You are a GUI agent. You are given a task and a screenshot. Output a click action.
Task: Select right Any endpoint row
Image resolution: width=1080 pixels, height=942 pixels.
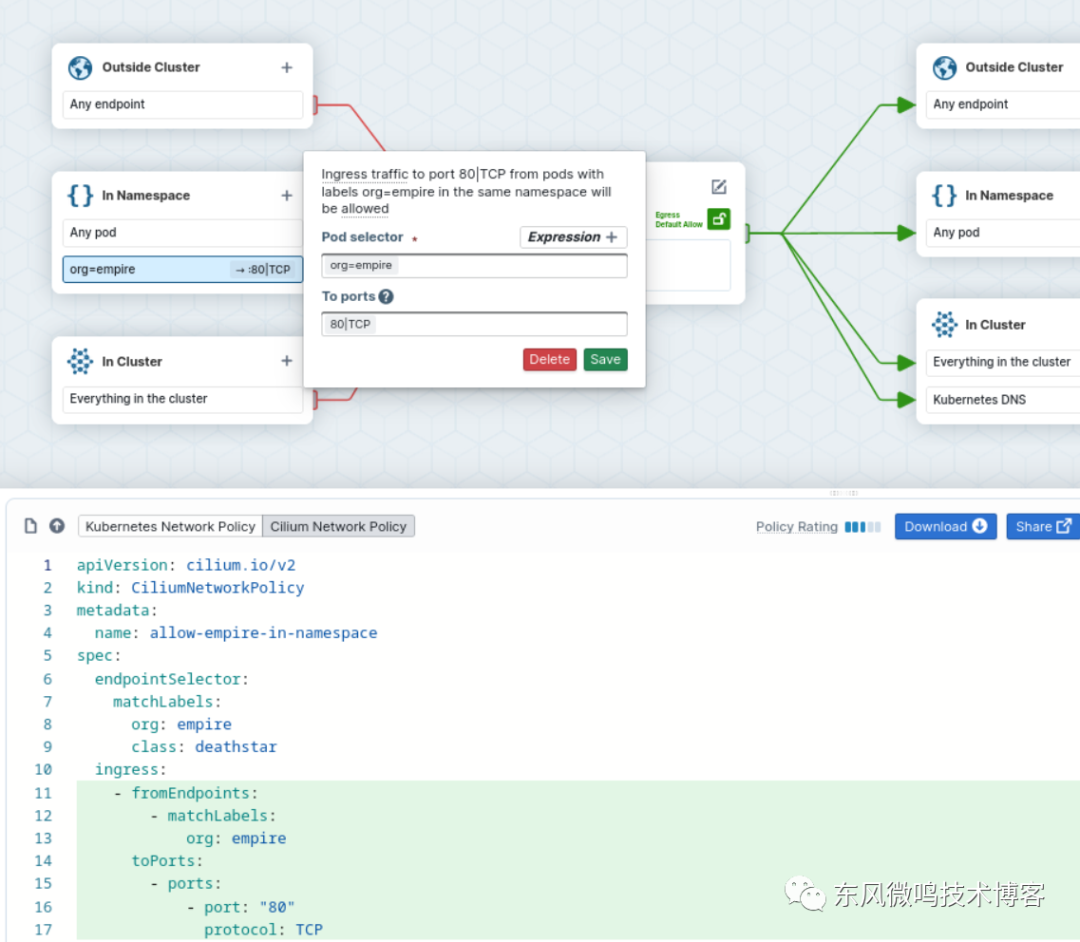(x=1003, y=105)
